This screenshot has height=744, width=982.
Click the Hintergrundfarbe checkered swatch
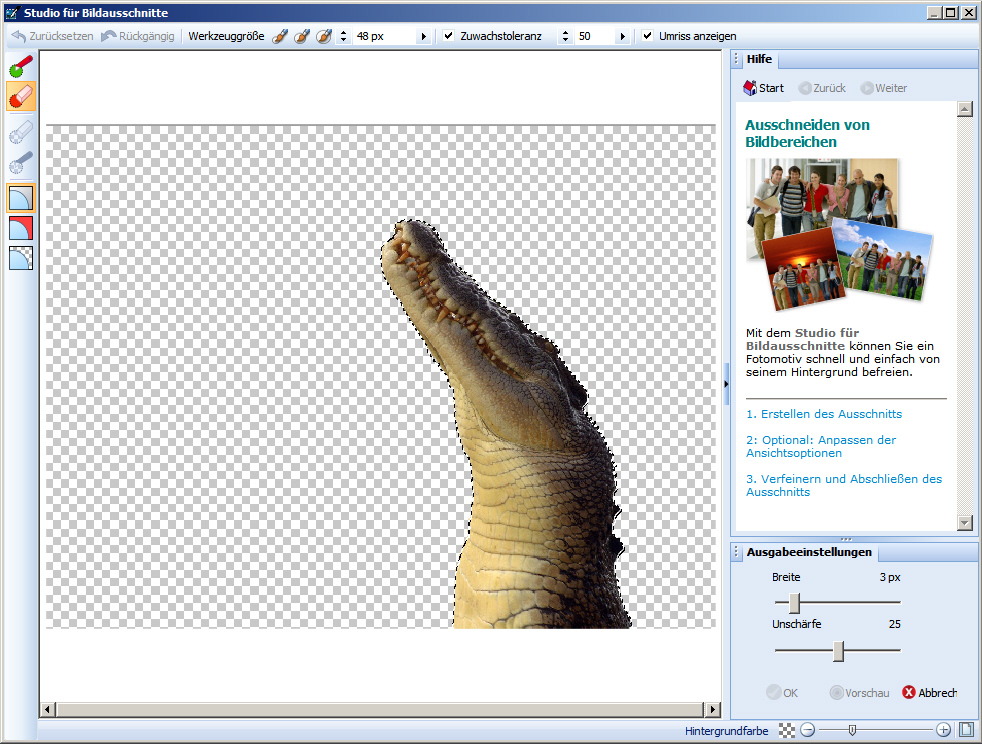tap(787, 730)
